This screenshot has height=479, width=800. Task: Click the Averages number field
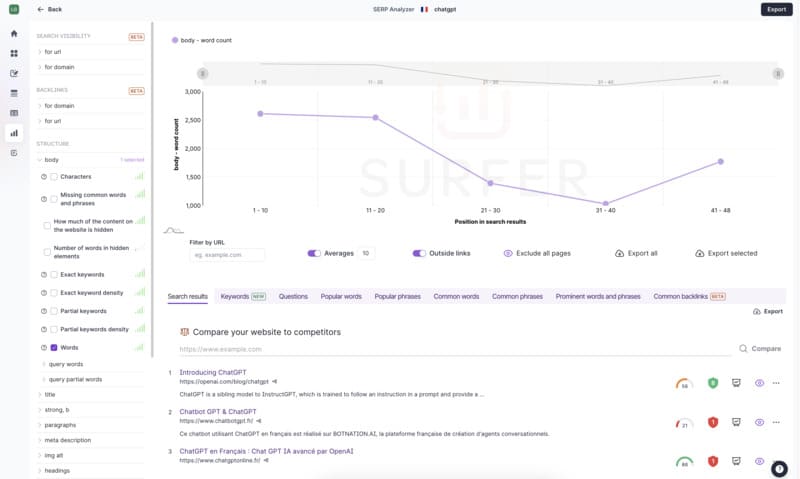coord(366,254)
